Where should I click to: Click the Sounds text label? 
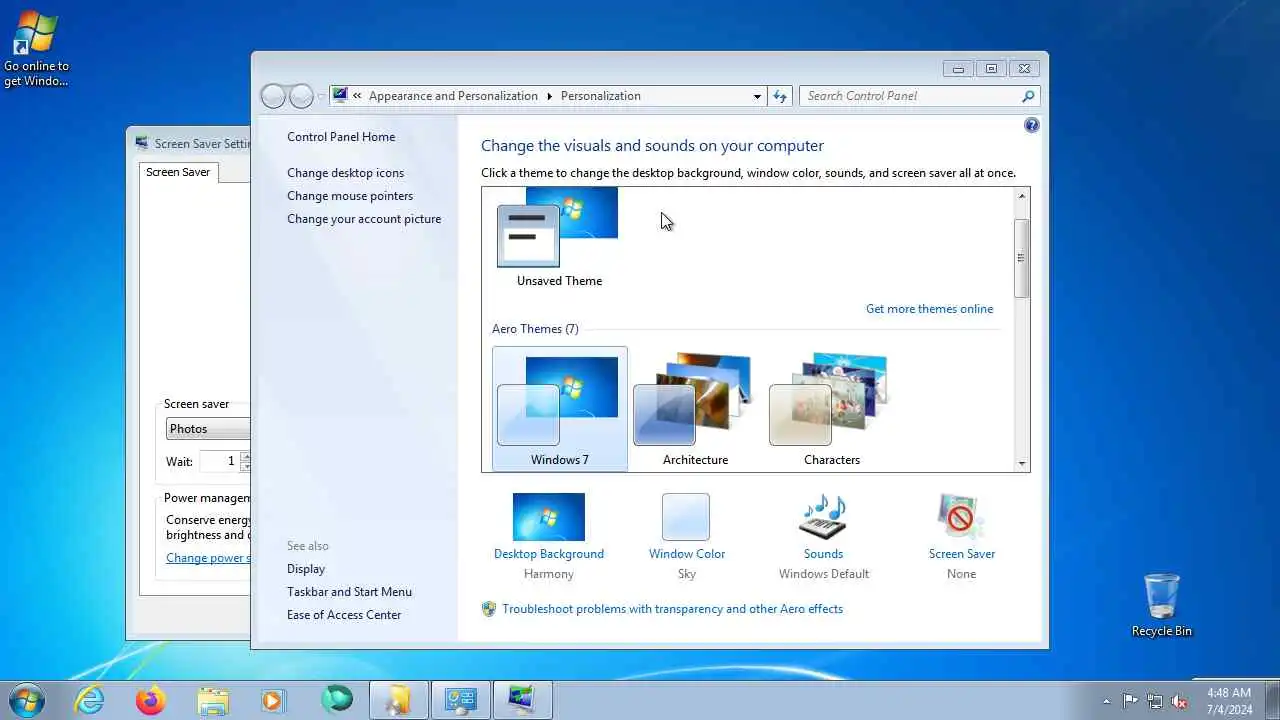[x=823, y=554]
